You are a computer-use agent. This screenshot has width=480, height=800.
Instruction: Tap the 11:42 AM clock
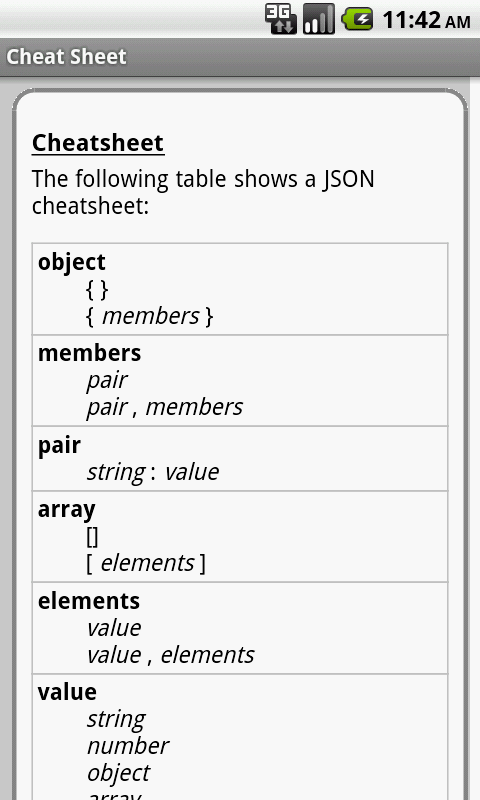coord(426,20)
